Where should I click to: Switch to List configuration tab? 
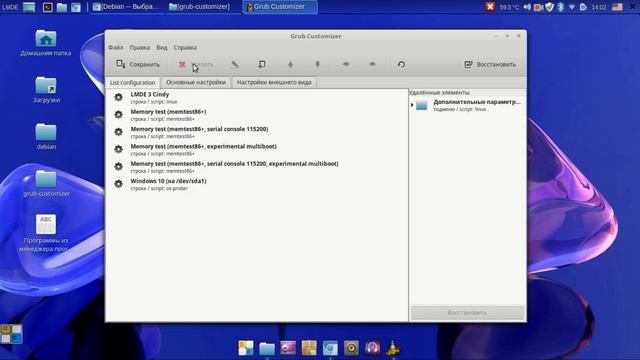(x=133, y=82)
